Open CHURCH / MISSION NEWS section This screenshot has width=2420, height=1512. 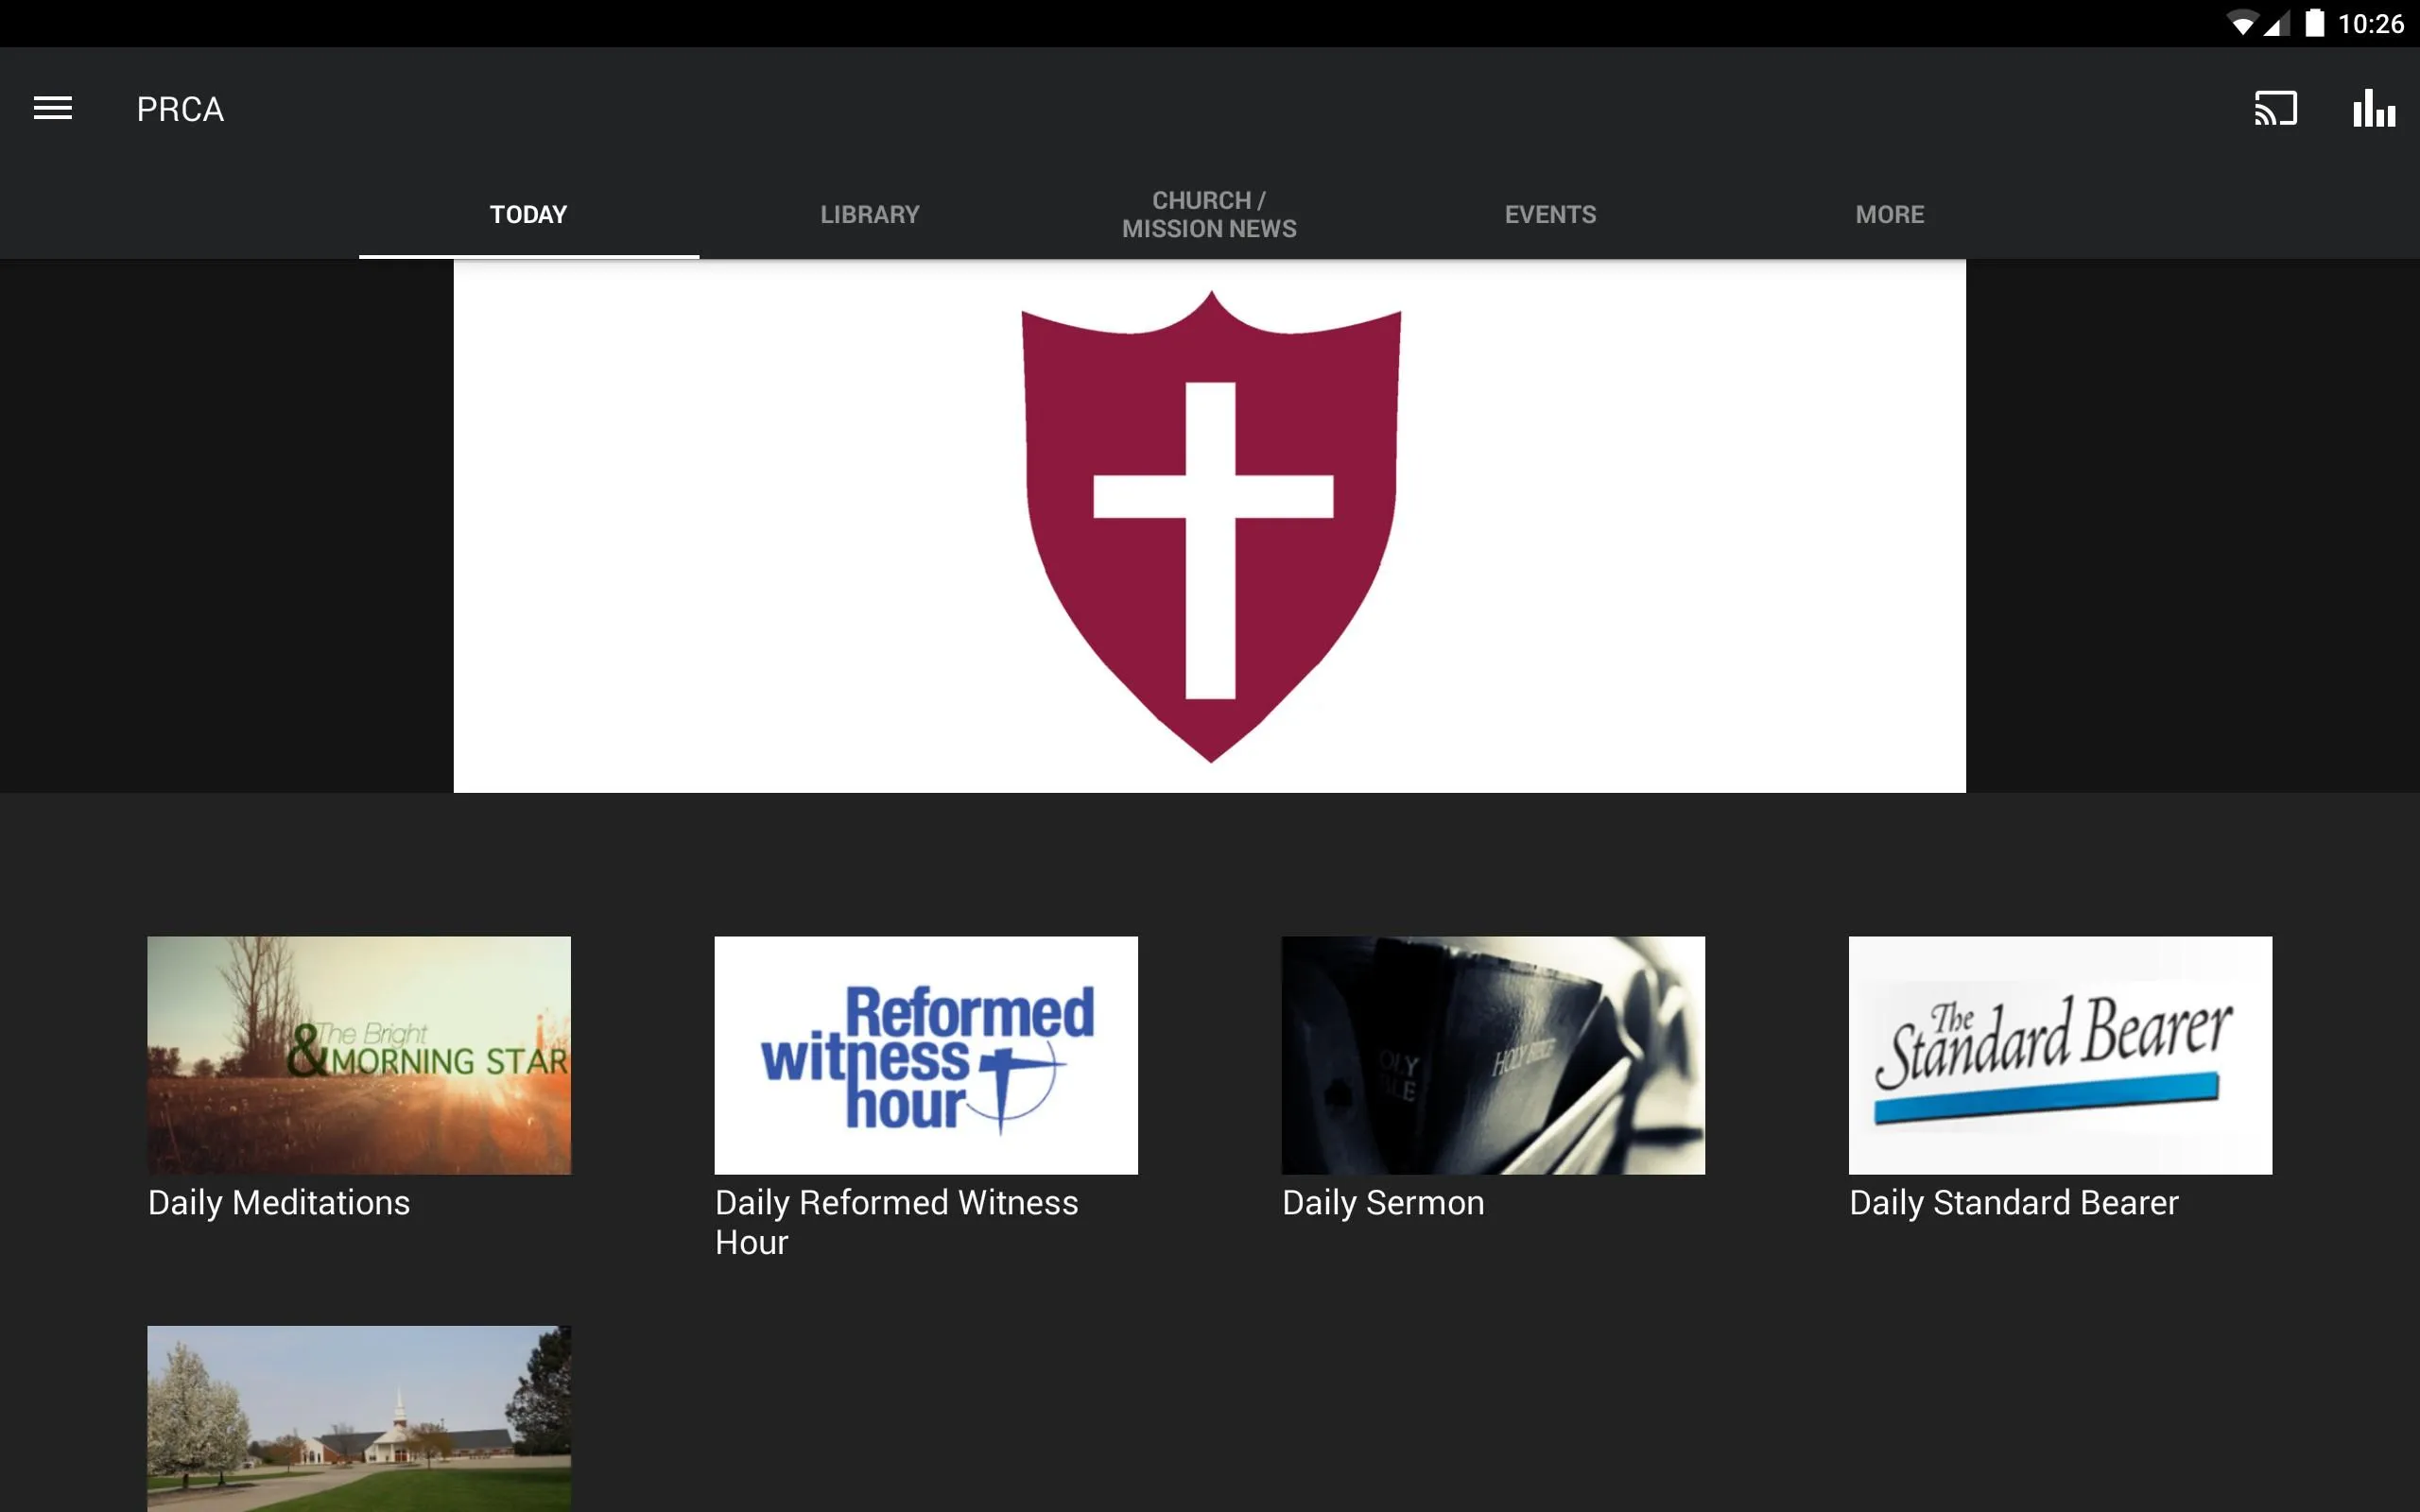pyautogui.click(x=1209, y=213)
